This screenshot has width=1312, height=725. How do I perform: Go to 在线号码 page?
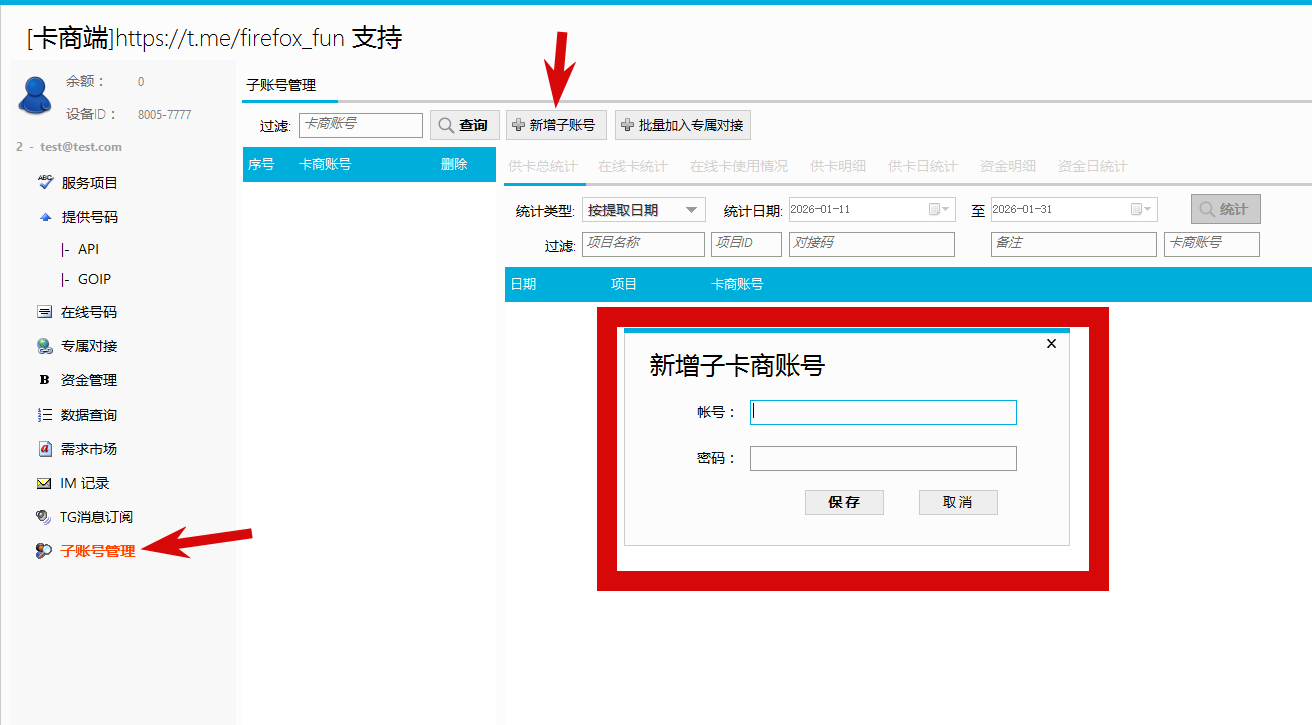[x=89, y=312]
